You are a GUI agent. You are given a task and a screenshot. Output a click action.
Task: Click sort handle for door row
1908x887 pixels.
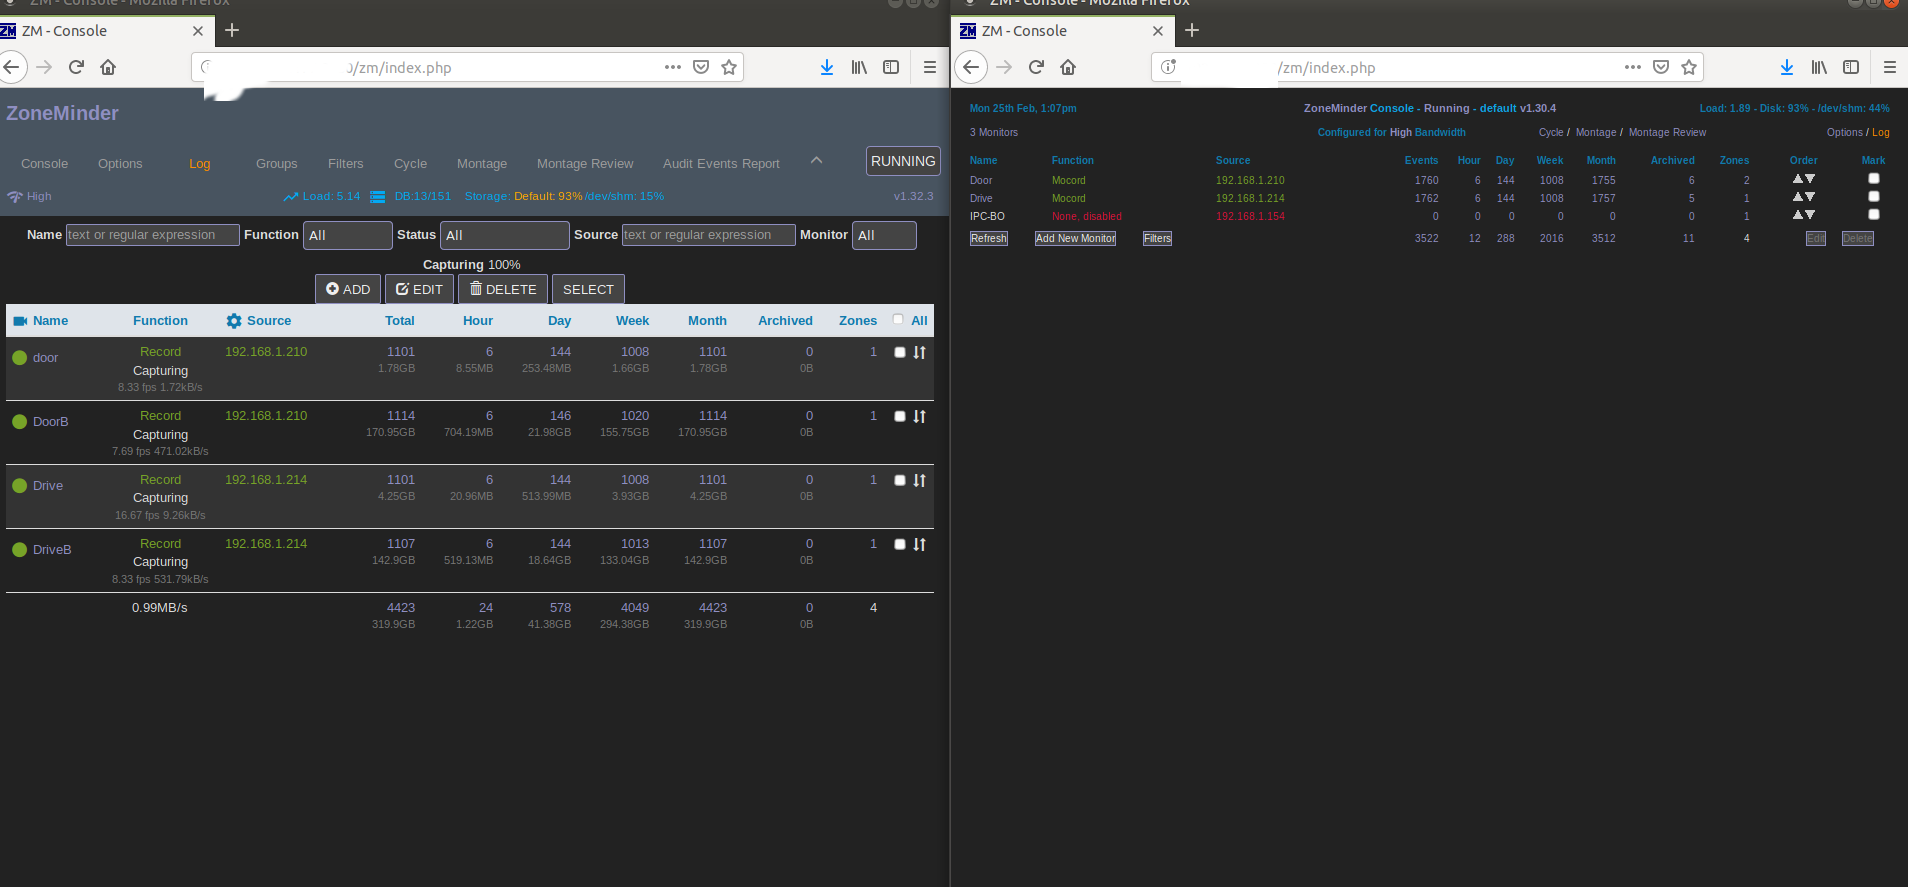click(920, 353)
